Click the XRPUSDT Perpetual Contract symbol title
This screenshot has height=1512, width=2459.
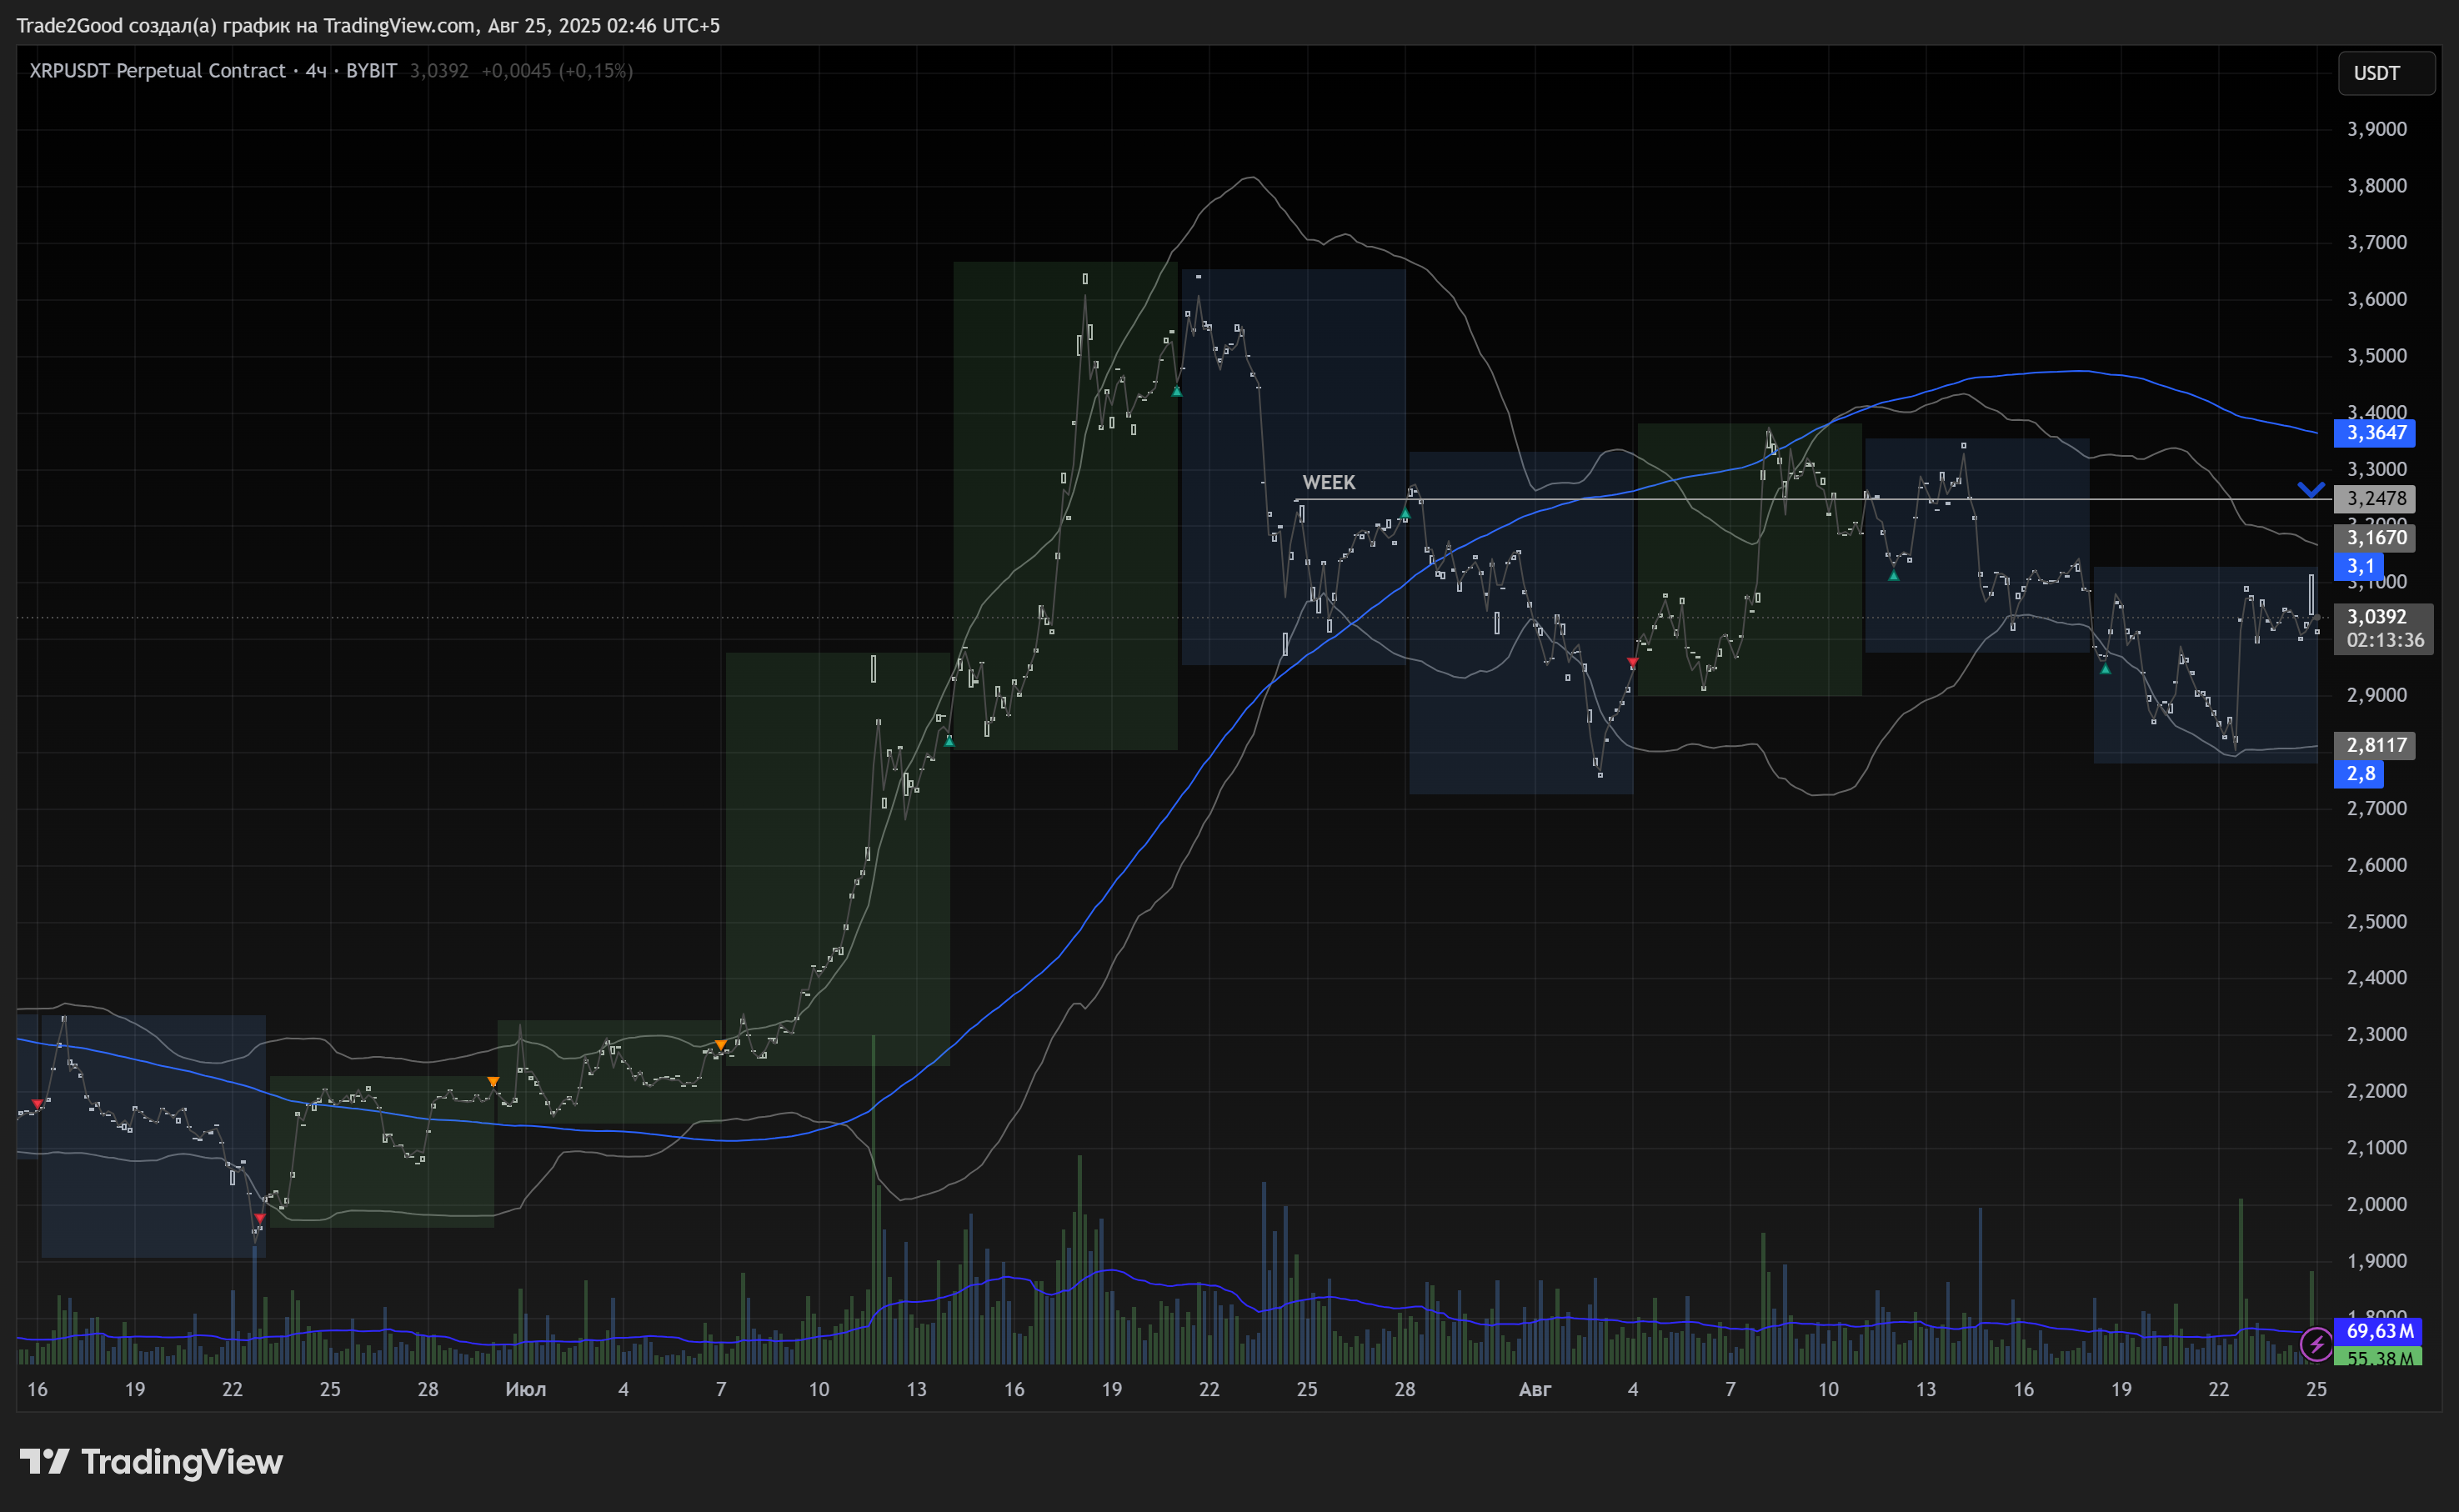[157, 71]
